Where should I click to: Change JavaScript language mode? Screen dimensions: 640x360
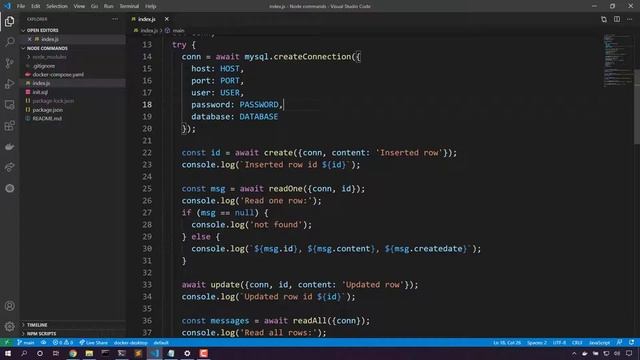pyautogui.click(x=599, y=342)
